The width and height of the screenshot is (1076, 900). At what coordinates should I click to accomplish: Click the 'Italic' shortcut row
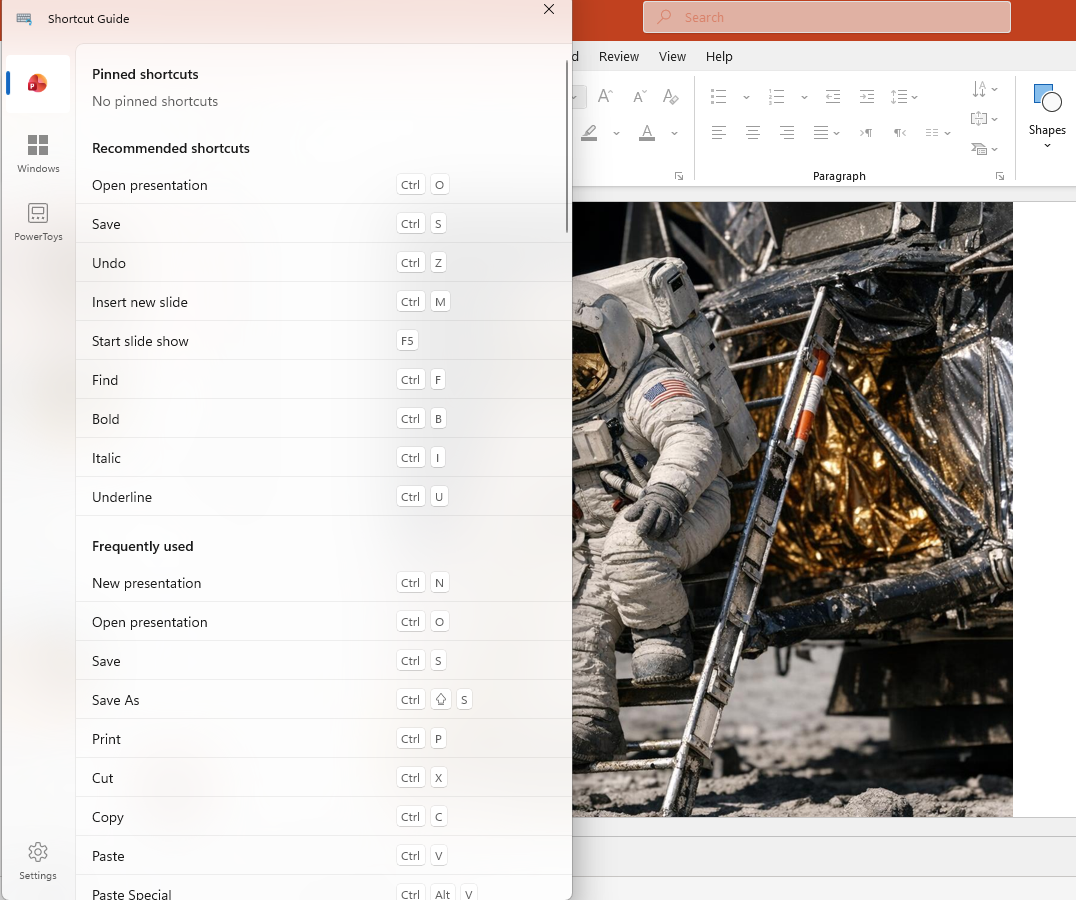tap(323, 458)
